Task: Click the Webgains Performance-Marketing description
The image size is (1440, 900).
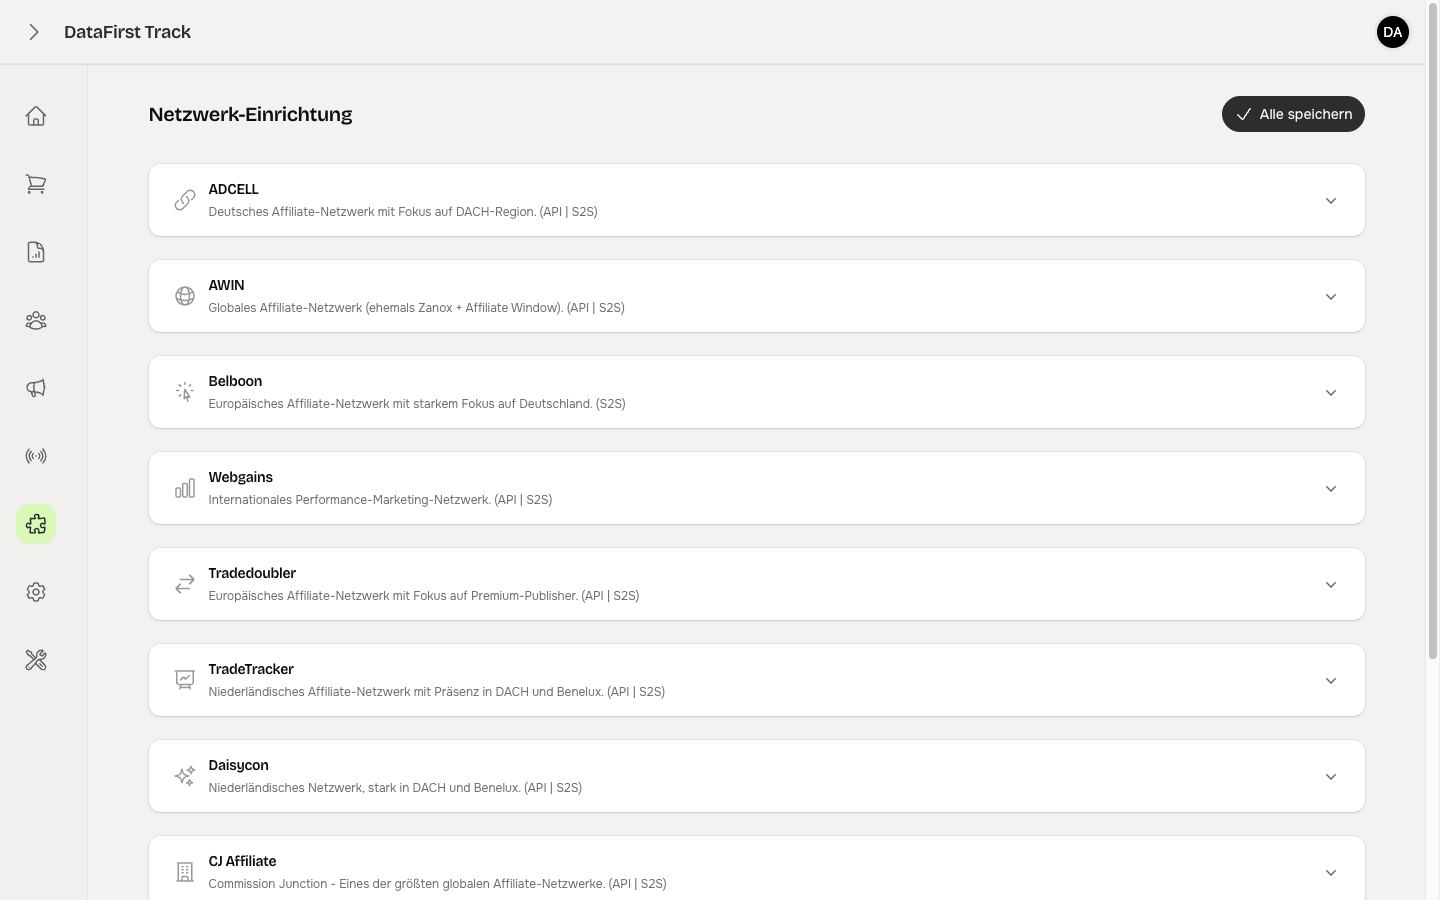Action: pyautogui.click(x=380, y=500)
